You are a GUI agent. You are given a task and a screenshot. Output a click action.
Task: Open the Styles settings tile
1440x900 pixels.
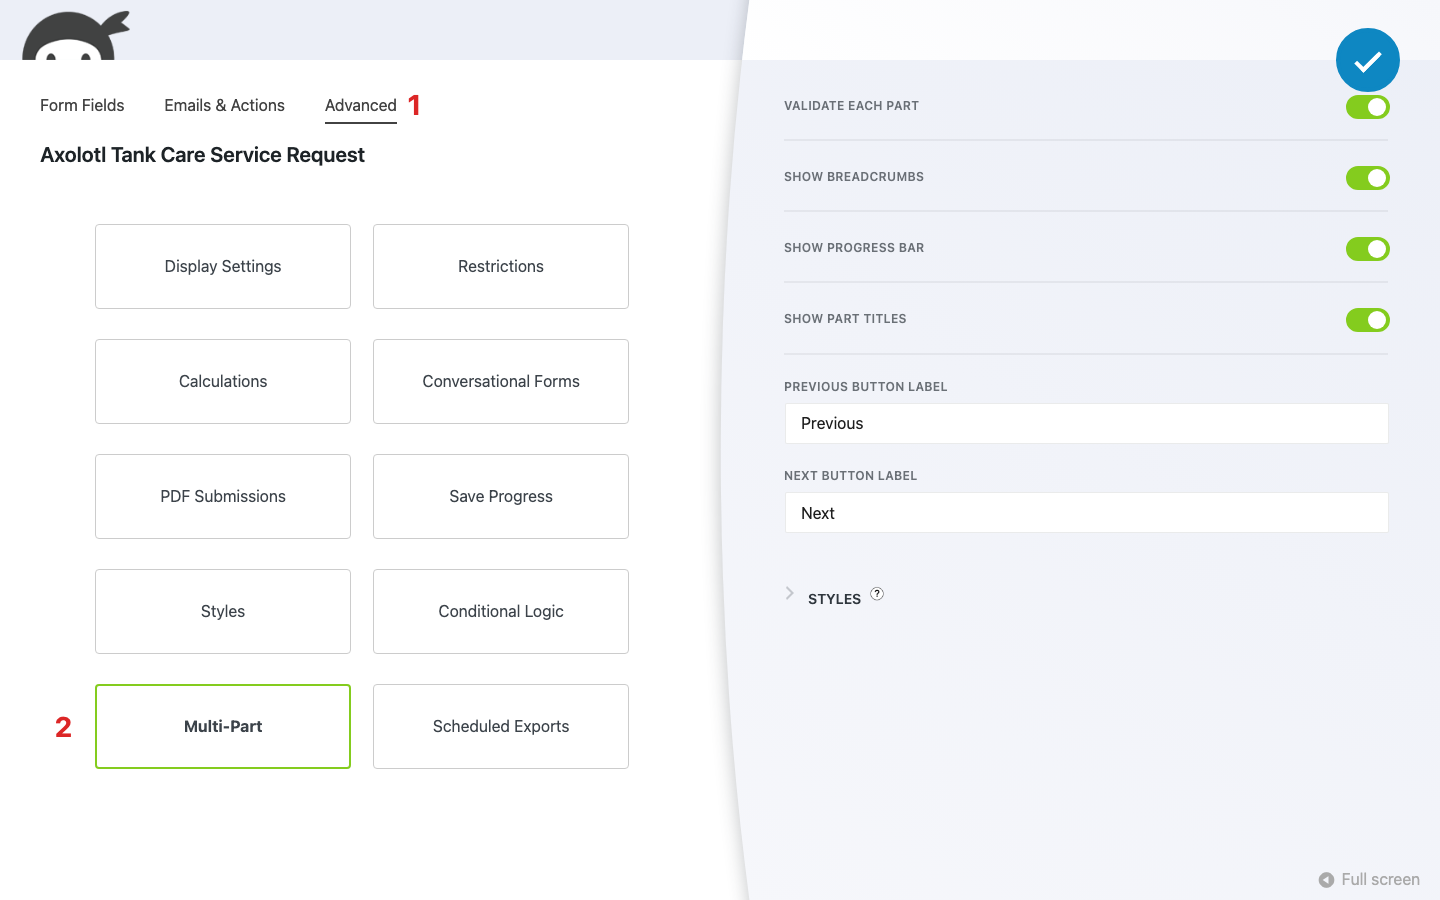(x=223, y=612)
